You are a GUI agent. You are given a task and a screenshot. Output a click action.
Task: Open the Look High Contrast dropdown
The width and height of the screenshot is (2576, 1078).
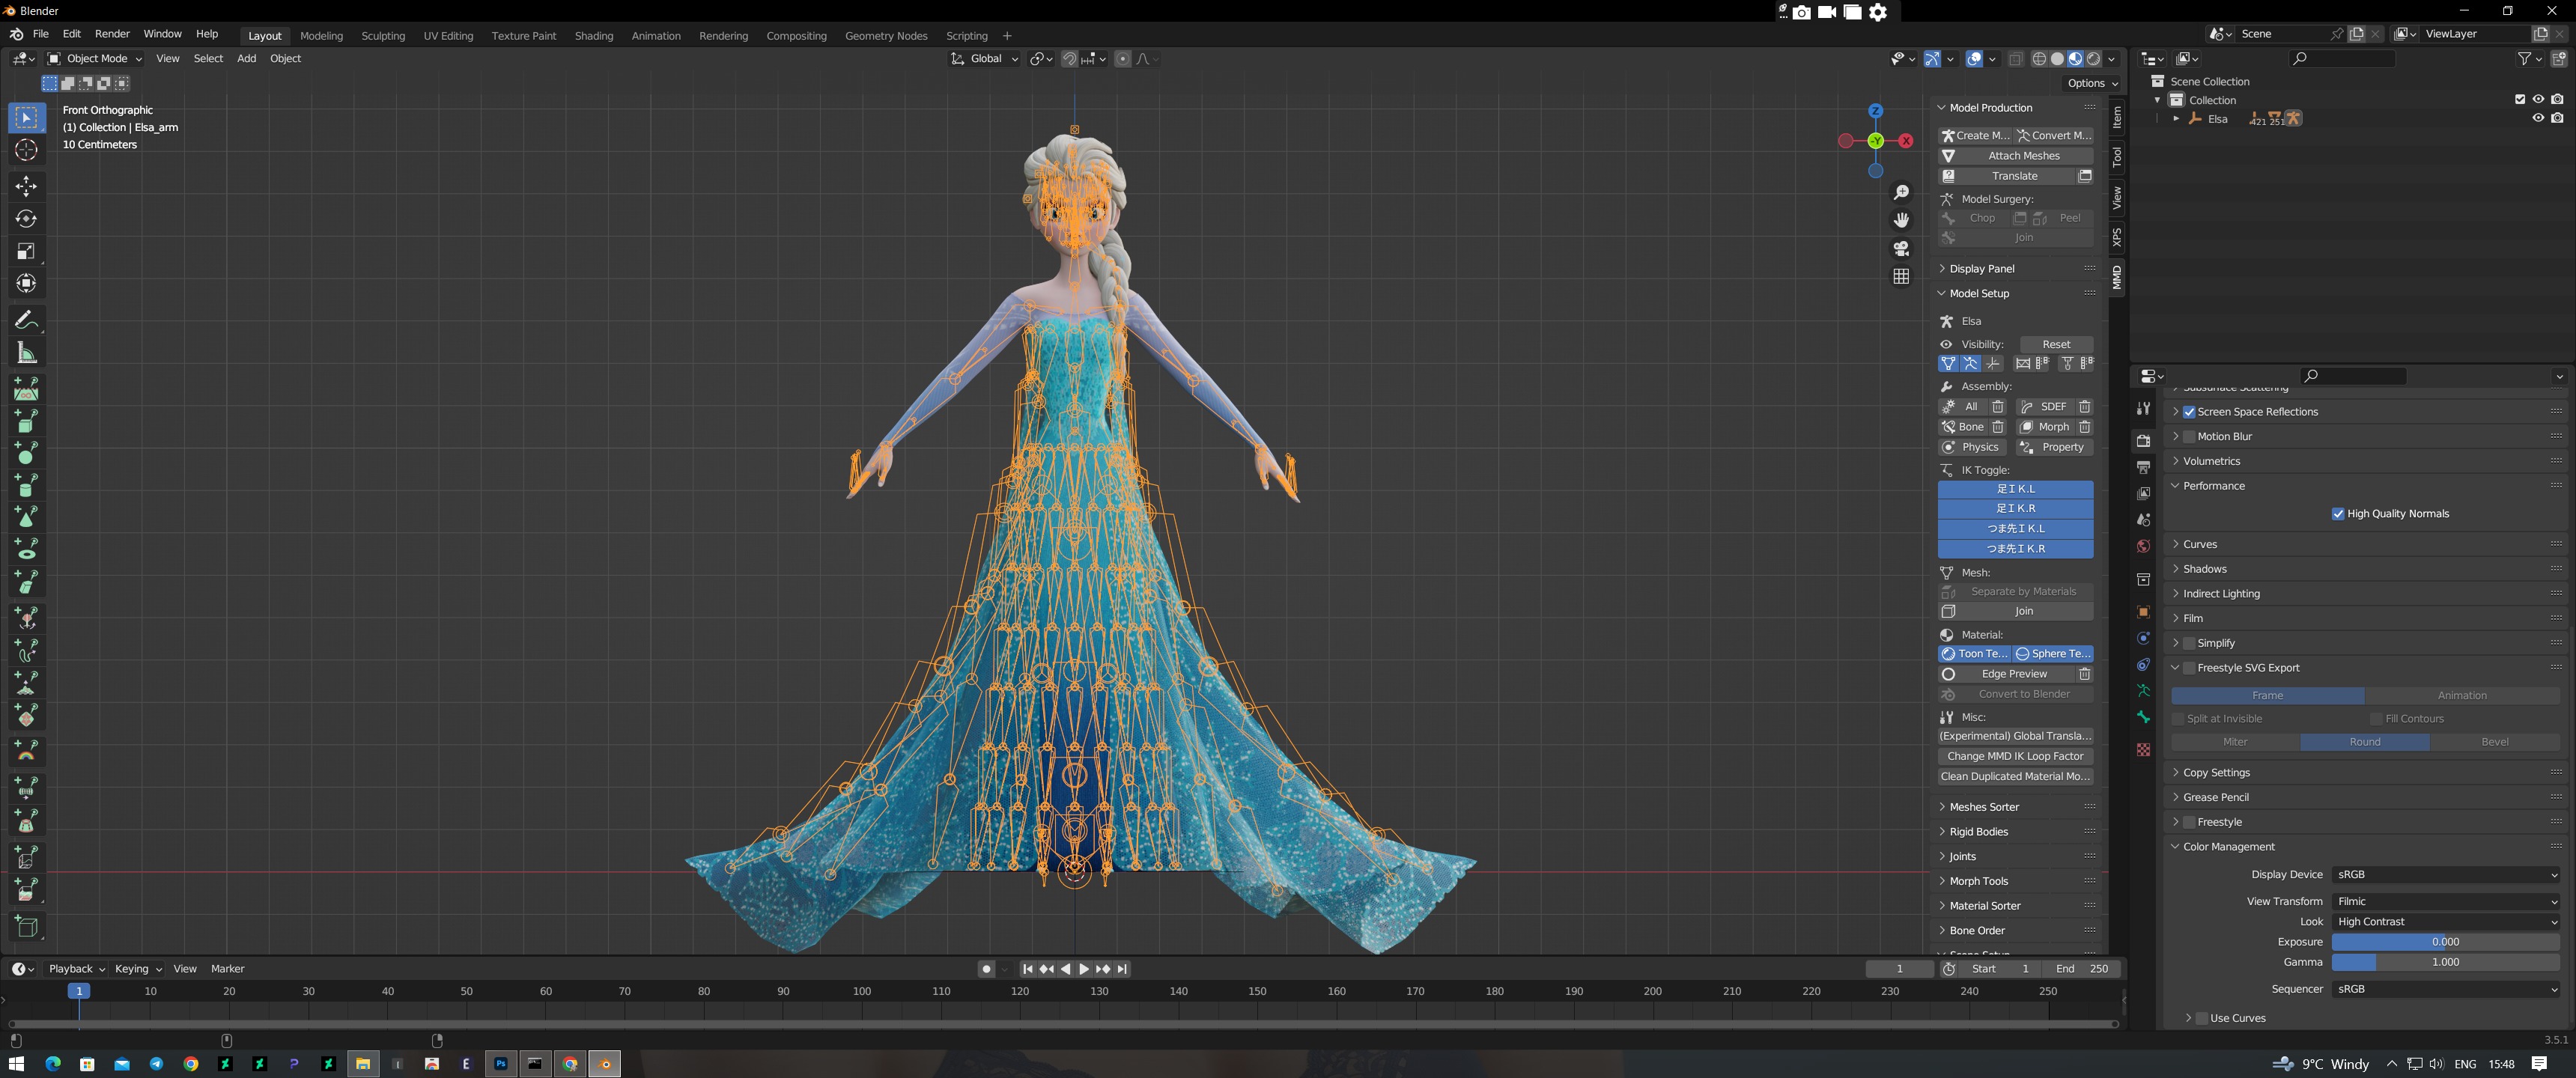click(2446, 922)
